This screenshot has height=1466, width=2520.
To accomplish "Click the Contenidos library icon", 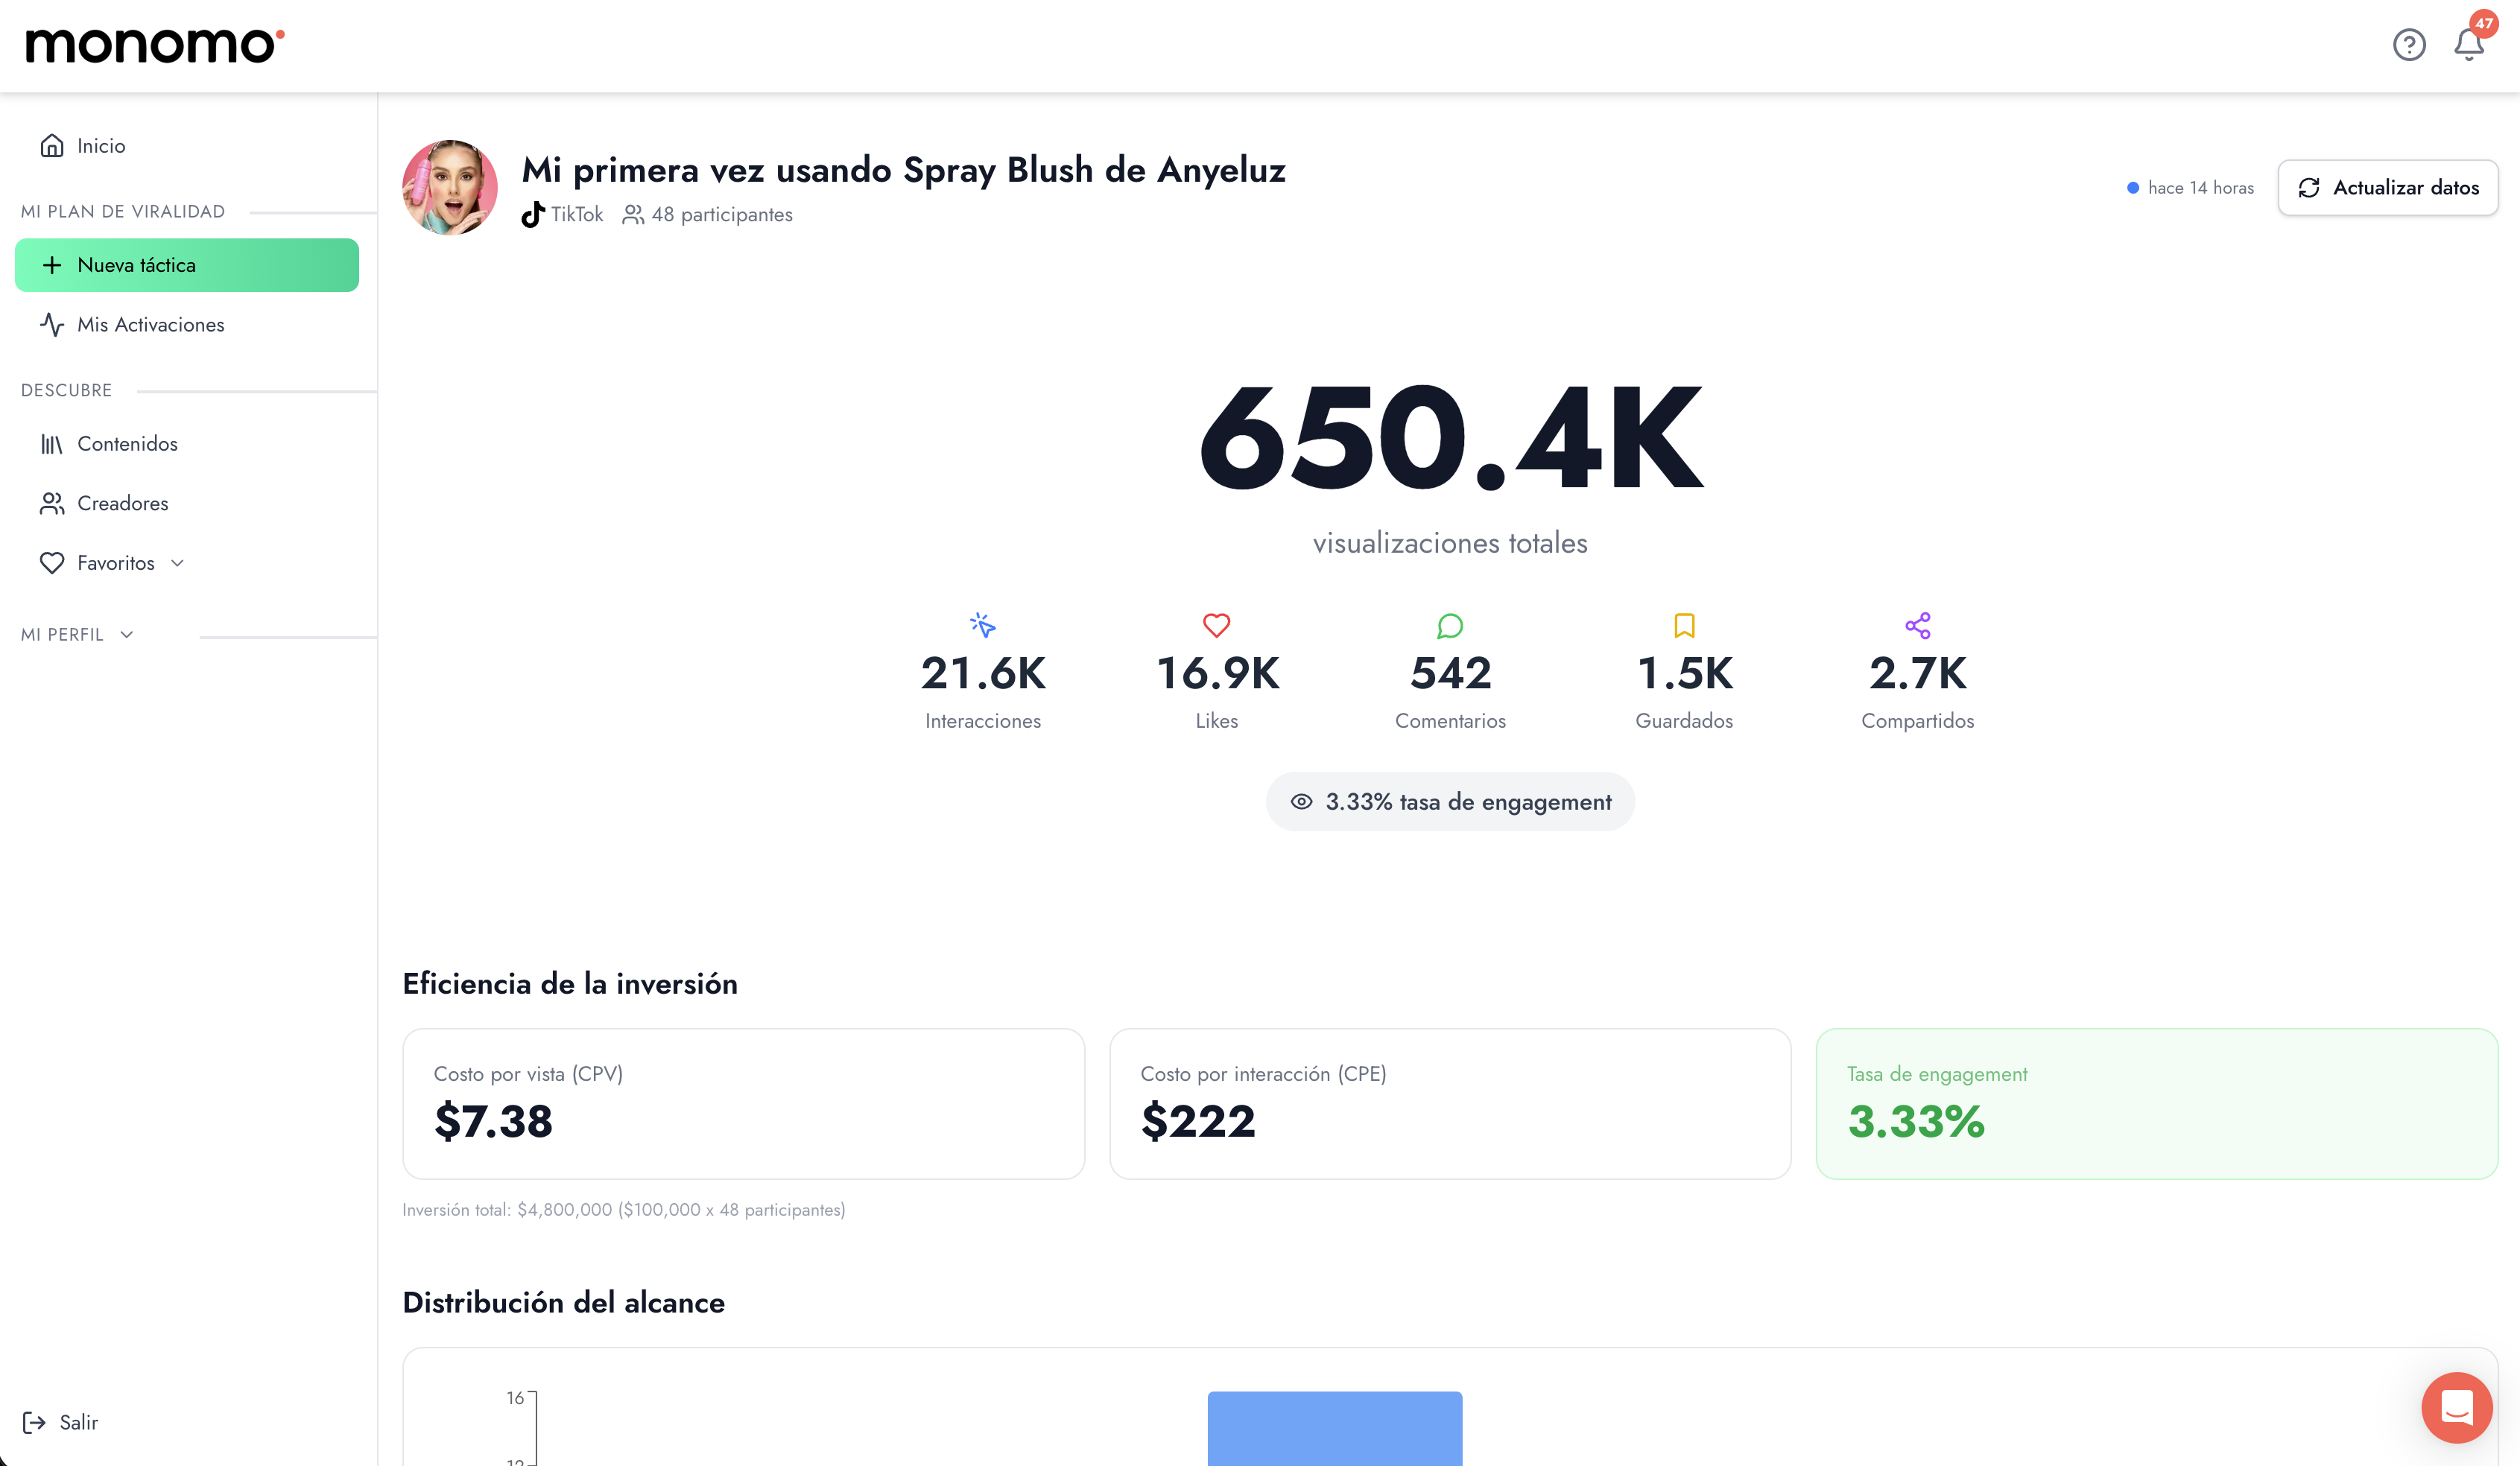I will (52, 443).
